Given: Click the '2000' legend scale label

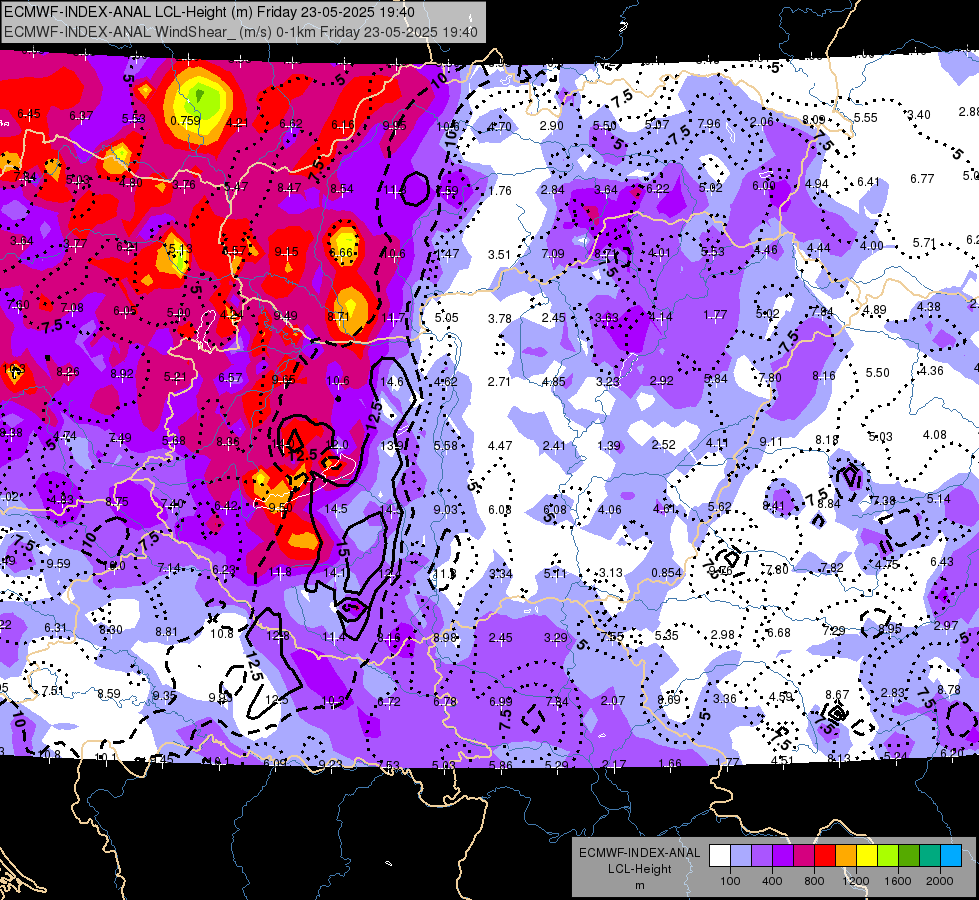Looking at the screenshot, I should (x=939, y=881).
